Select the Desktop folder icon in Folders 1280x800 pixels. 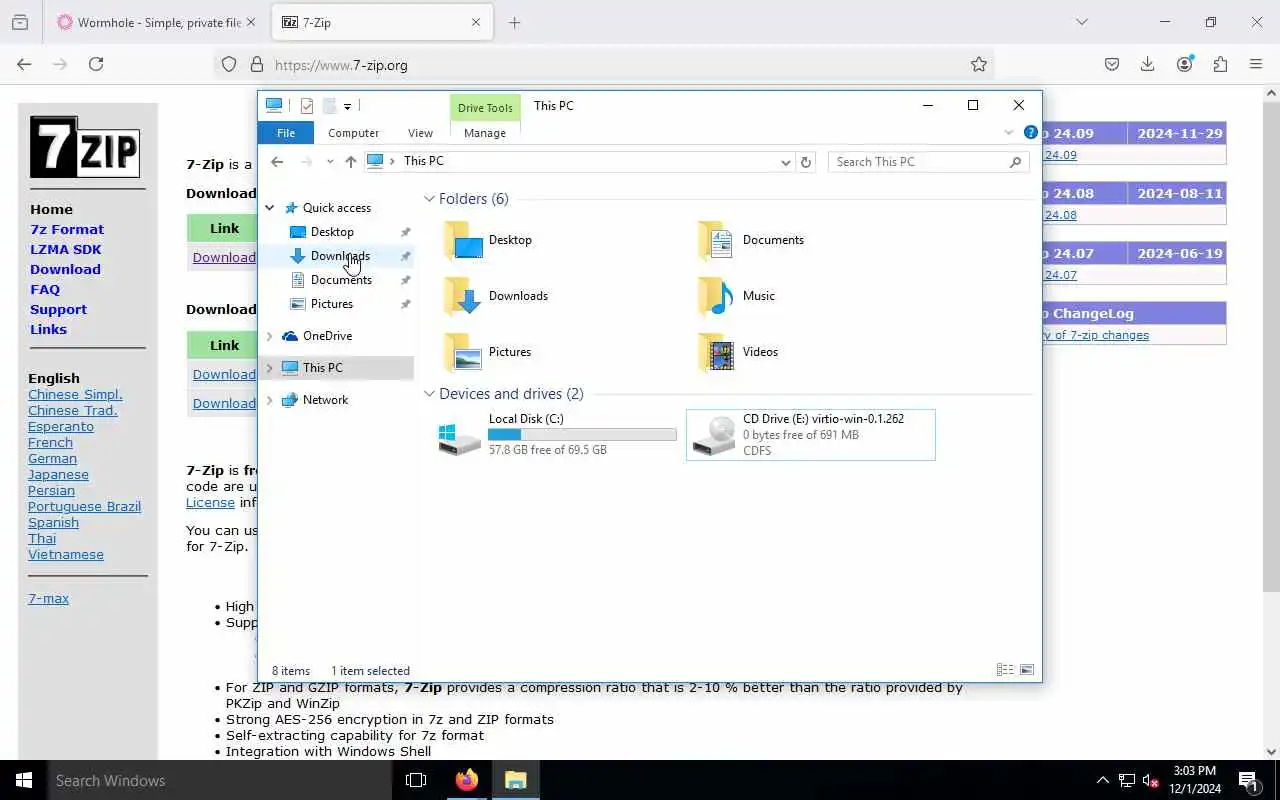point(462,240)
